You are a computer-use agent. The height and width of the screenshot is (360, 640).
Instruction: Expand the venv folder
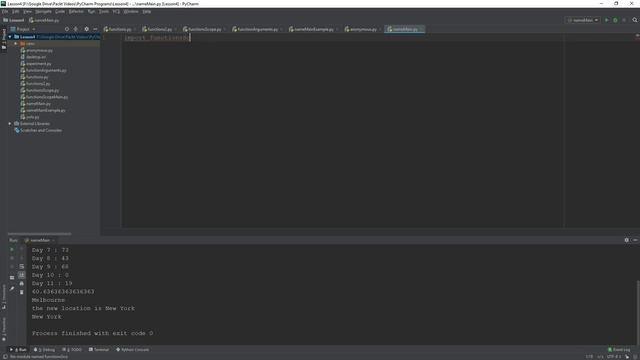pyautogui.click(x=16, y=44)
